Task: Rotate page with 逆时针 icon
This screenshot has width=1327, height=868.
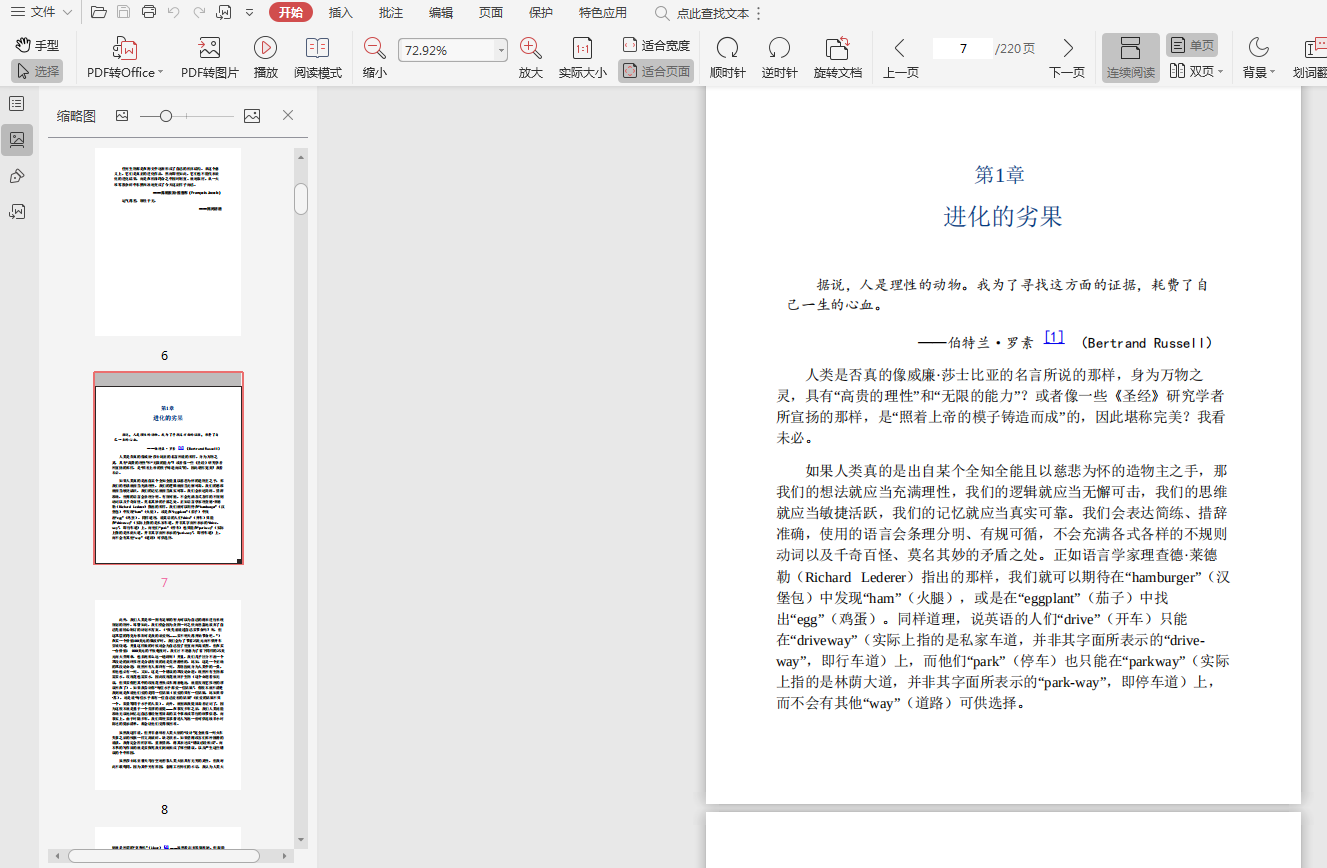Action: point(779,48)
